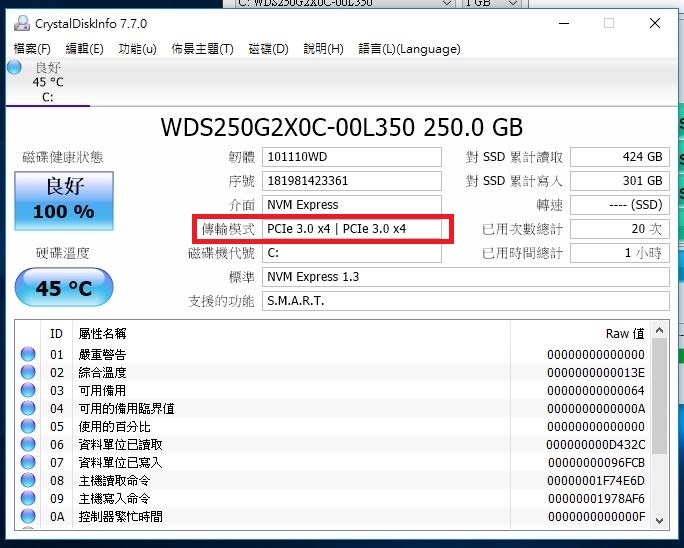Click status orb for attribute 03 可用備用
Viewport: 684px width, 548px height.
tap(28, 390)
